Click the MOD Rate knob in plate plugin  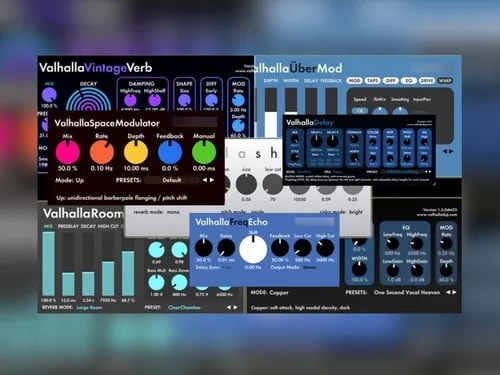click(x=446, y=243)
